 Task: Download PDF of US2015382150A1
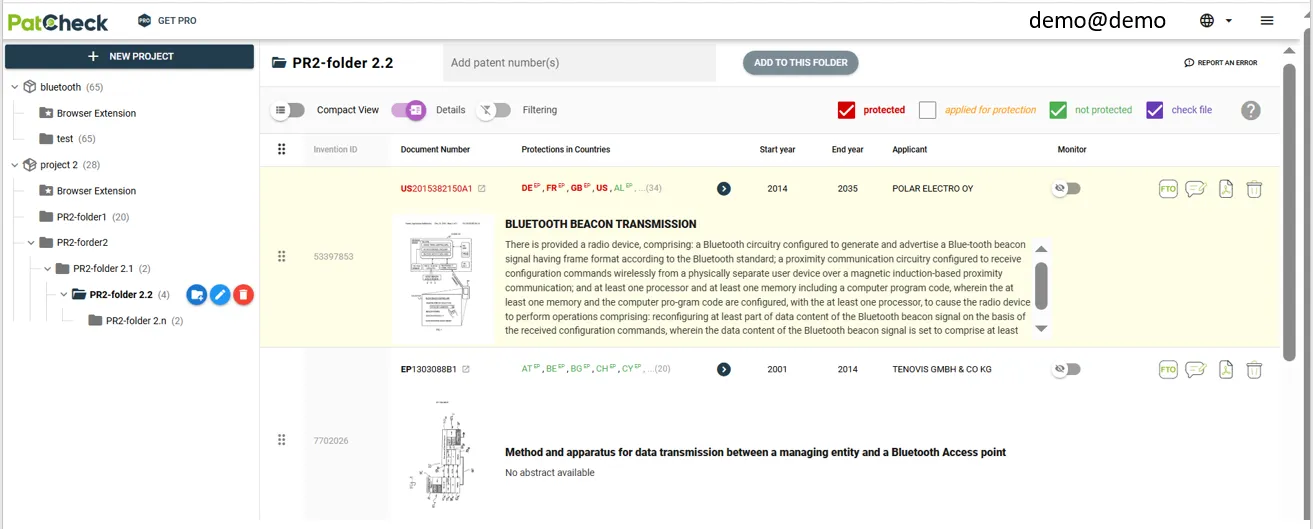pos(1226,189)
